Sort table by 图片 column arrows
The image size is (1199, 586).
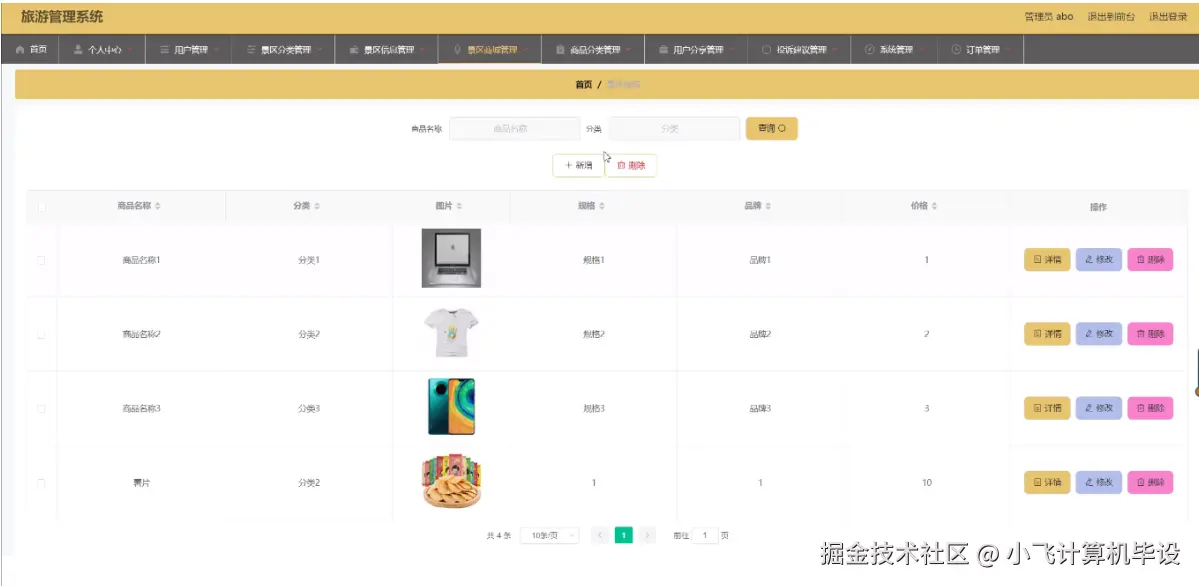tap(459, 207)
